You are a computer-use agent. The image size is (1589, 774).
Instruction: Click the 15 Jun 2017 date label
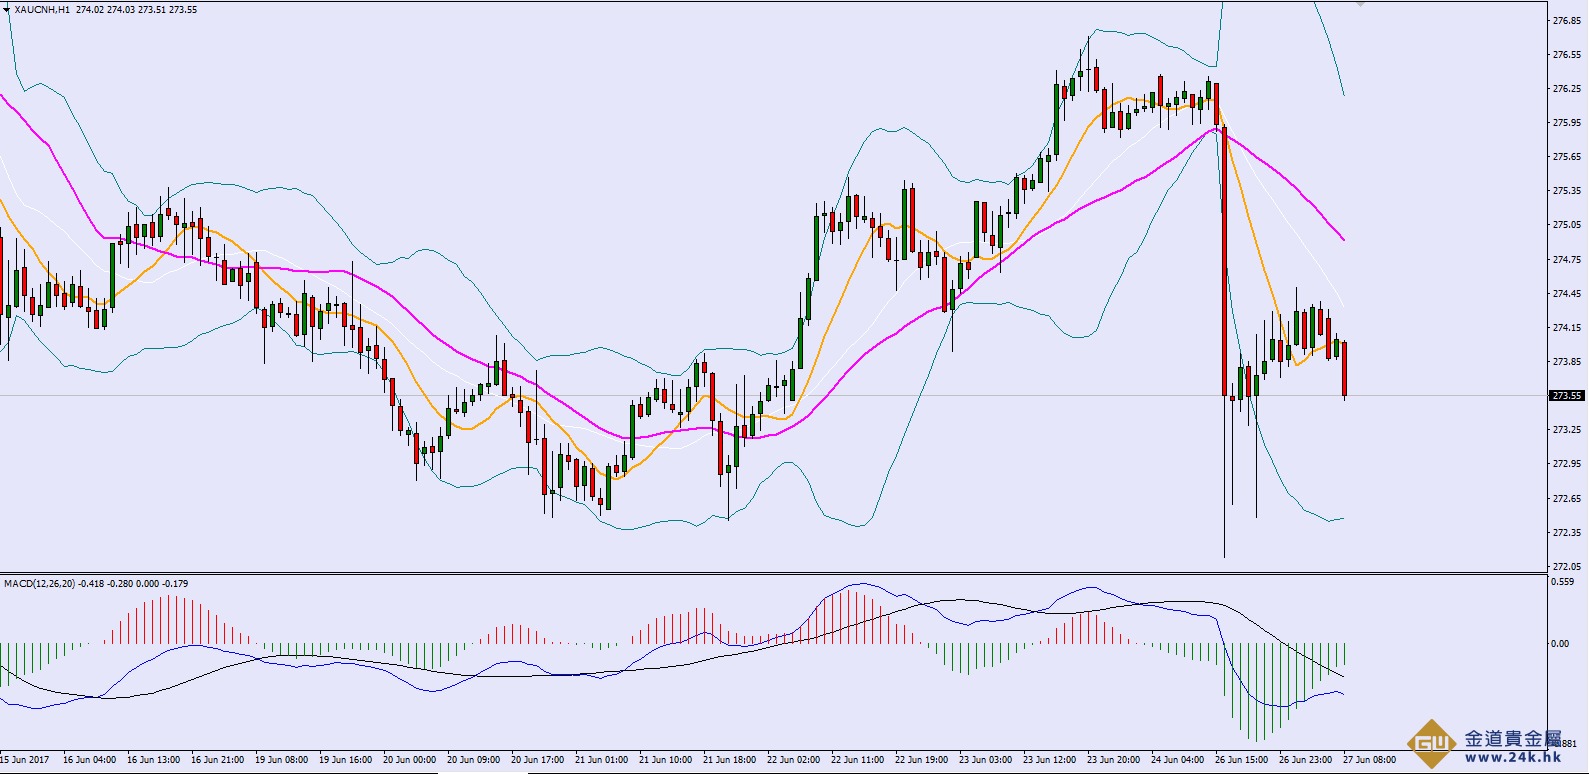(x=25, y=759)
